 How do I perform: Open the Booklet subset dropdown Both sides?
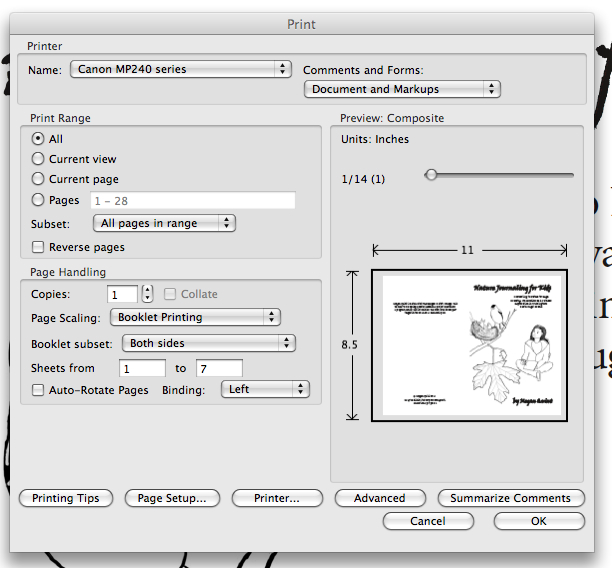[209, 343]
